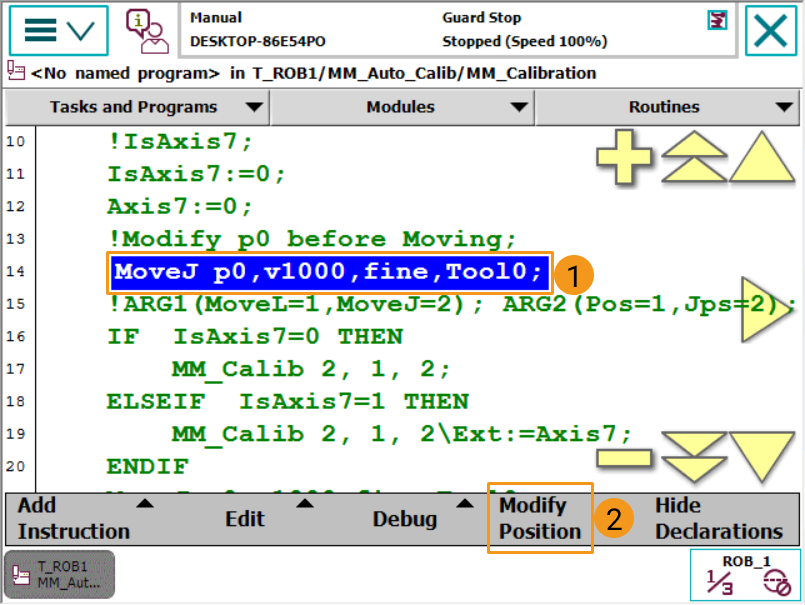This screenshot has width=805, height=605.
Task: Open the ABB main menu button
Action: tap(59, 30)
